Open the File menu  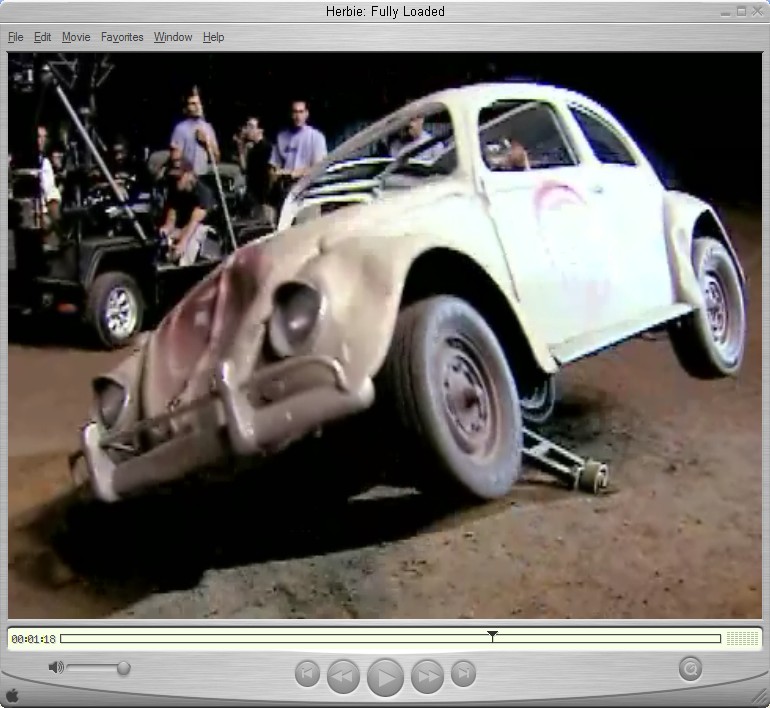point(16,37)
